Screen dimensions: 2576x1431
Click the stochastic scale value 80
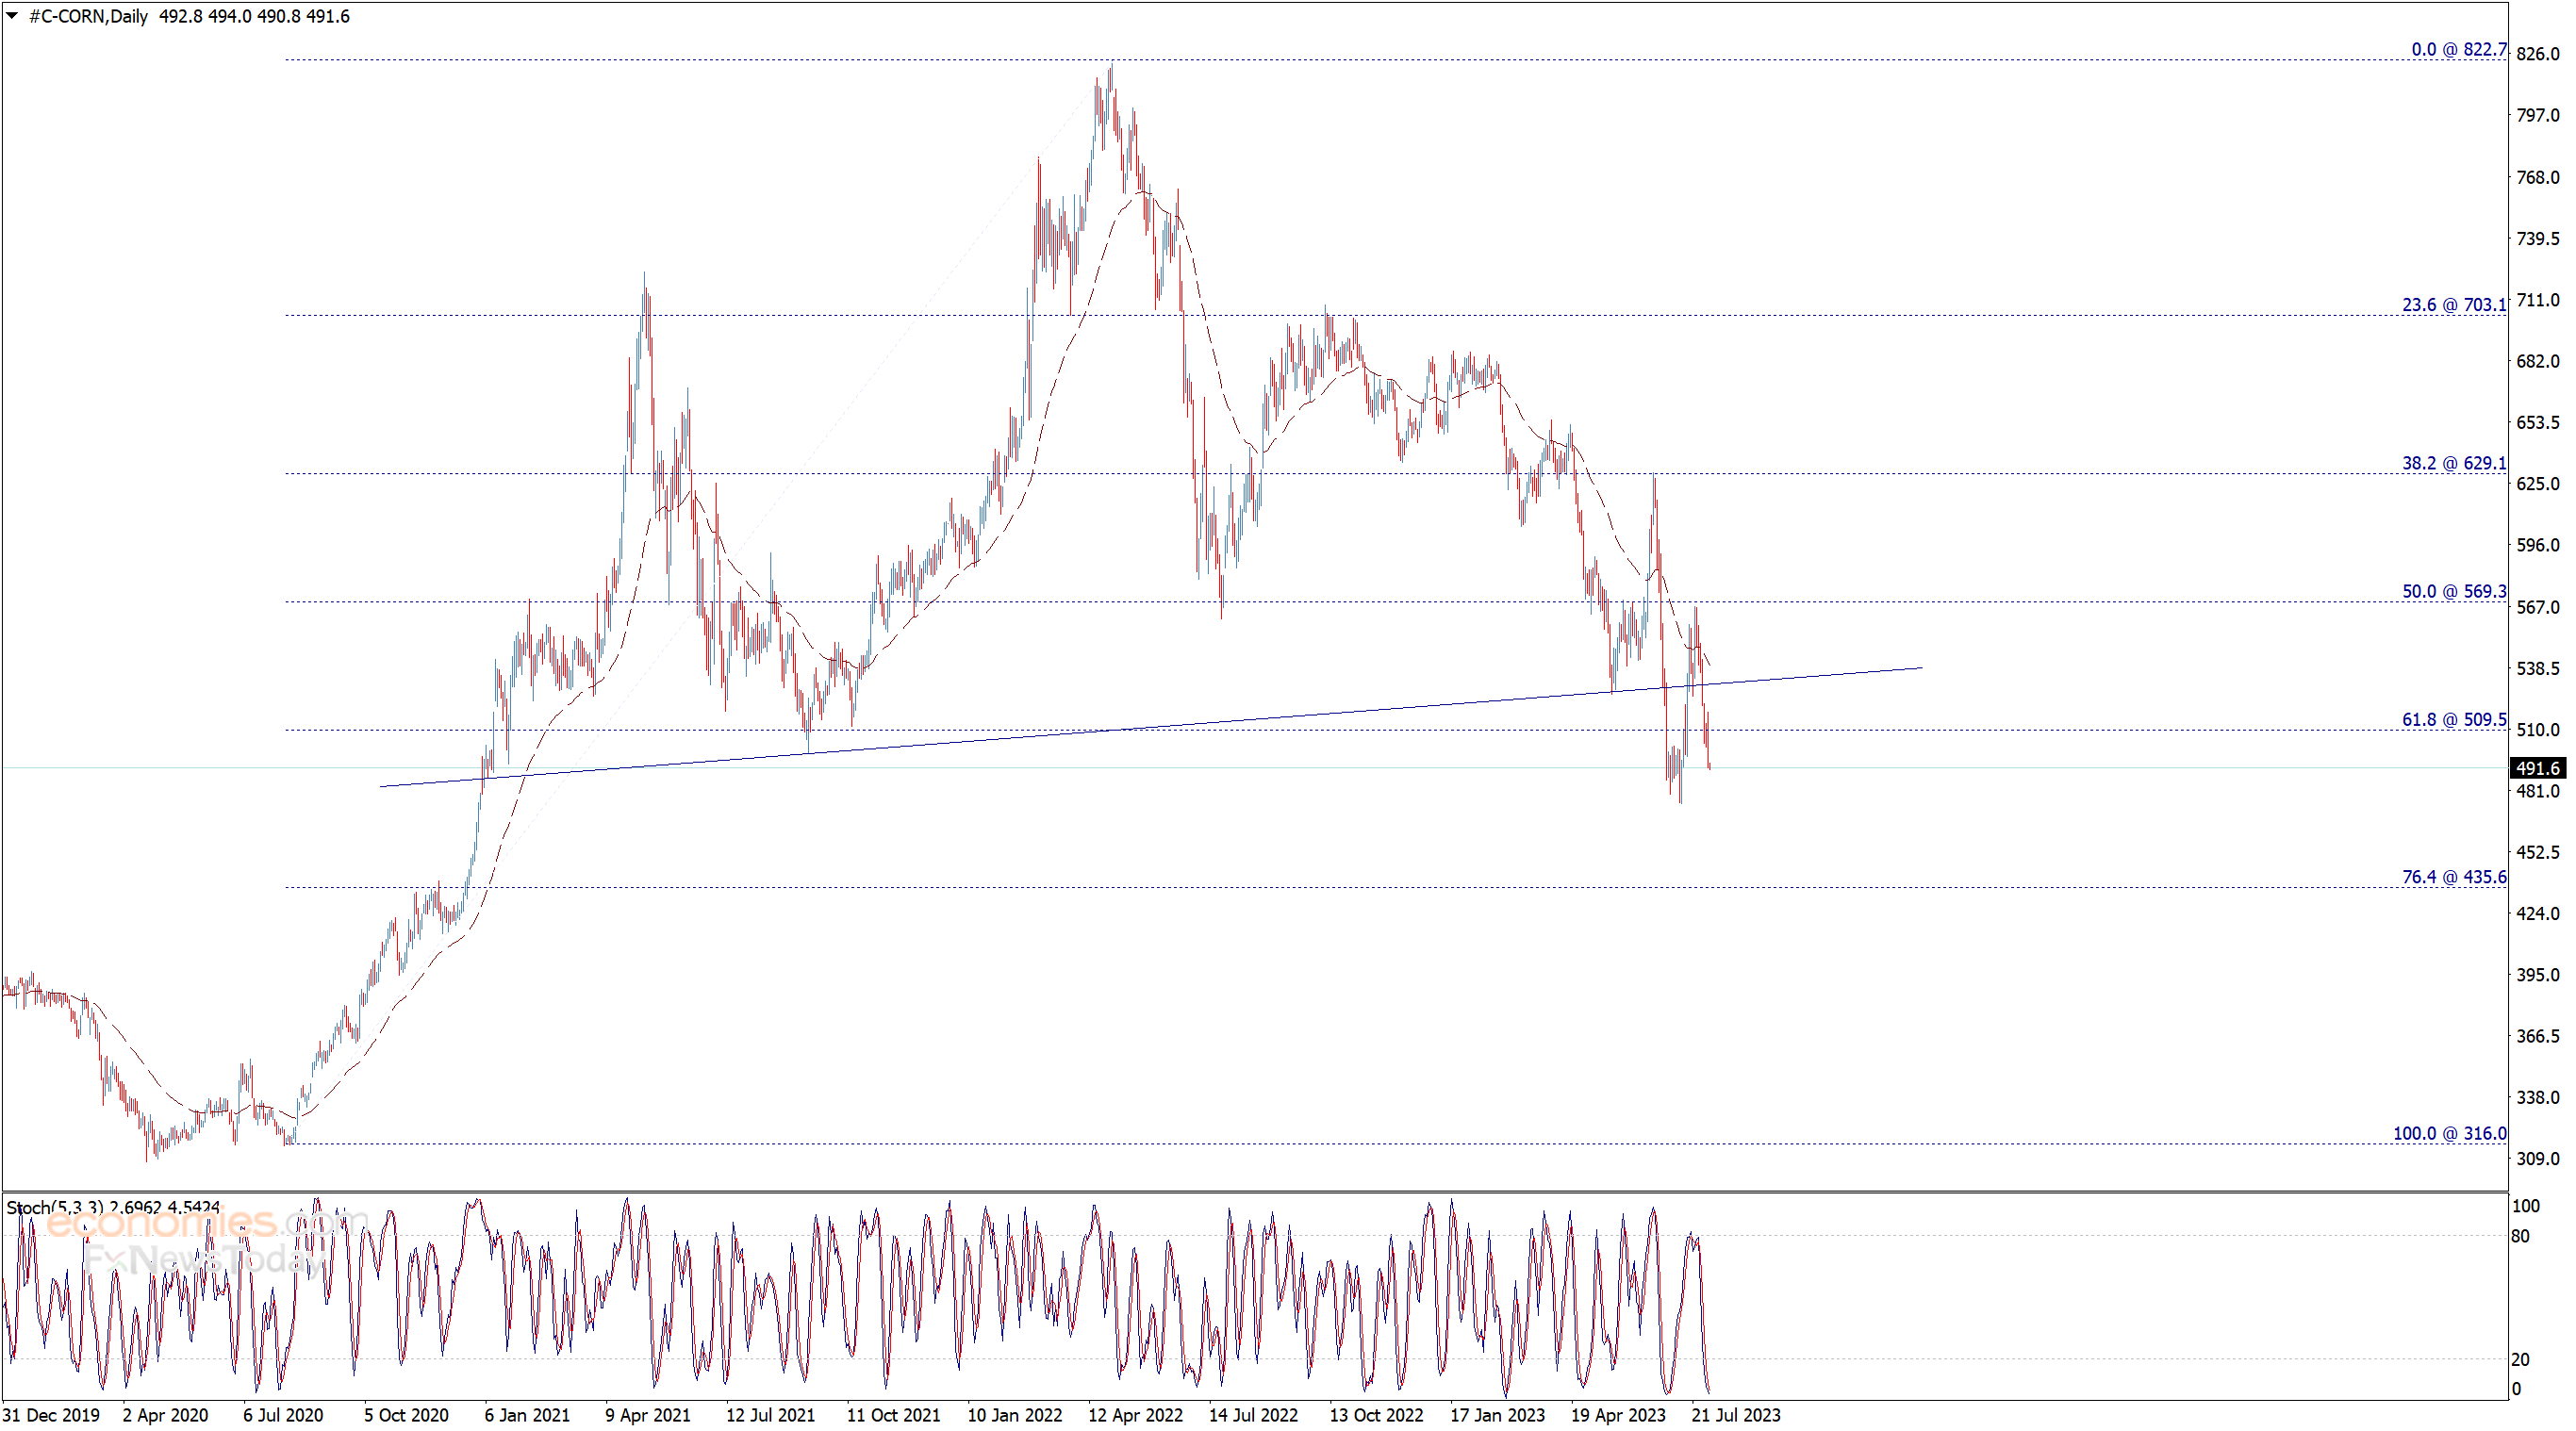(x=2520, y=1236)
